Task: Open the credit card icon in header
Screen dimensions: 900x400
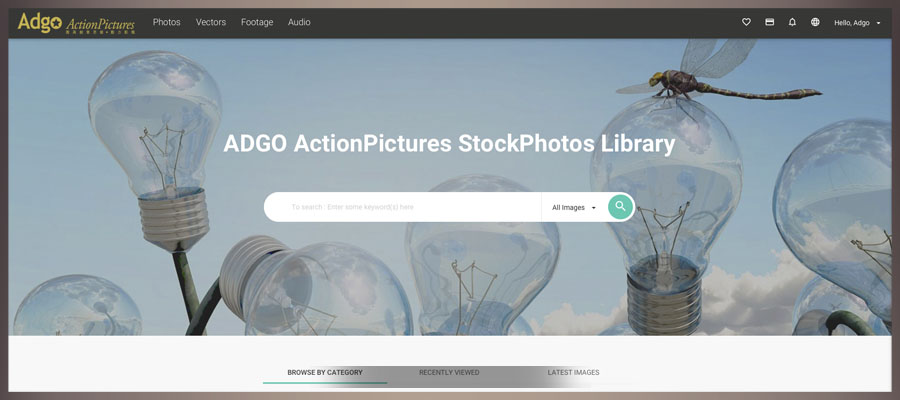Action: (770, 22)
